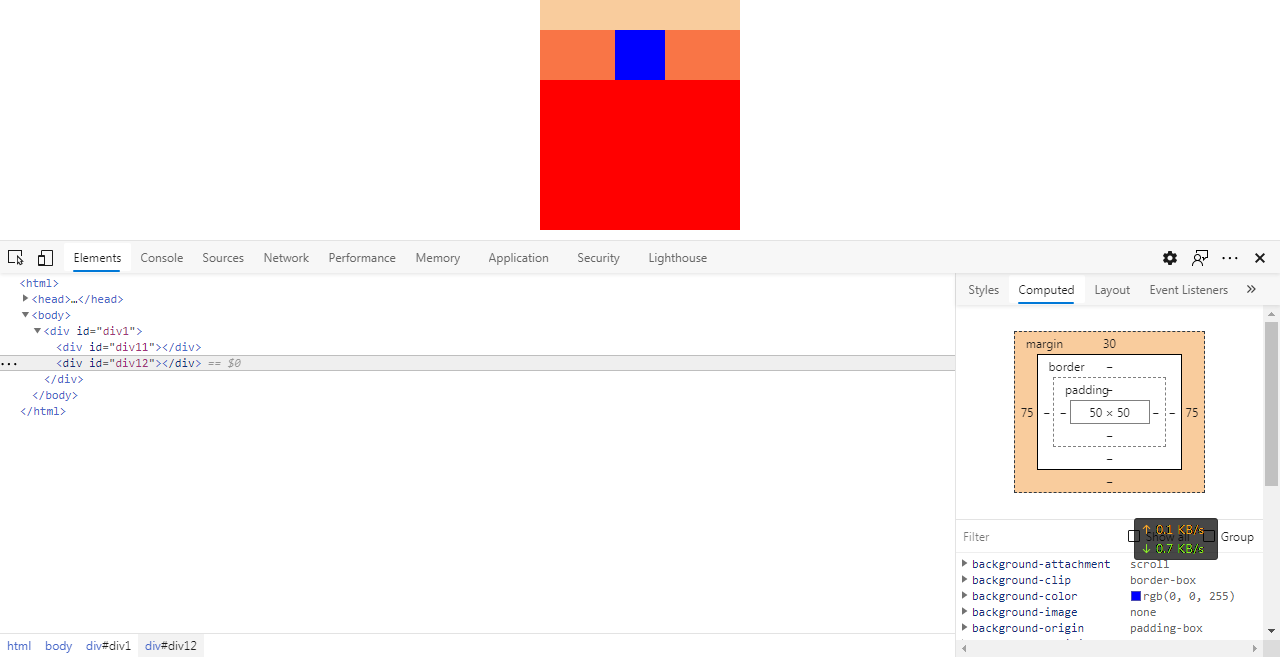Screen dimensions: 1280x657
Task: Enable the Group checkbox
Action: point(1209,536)
